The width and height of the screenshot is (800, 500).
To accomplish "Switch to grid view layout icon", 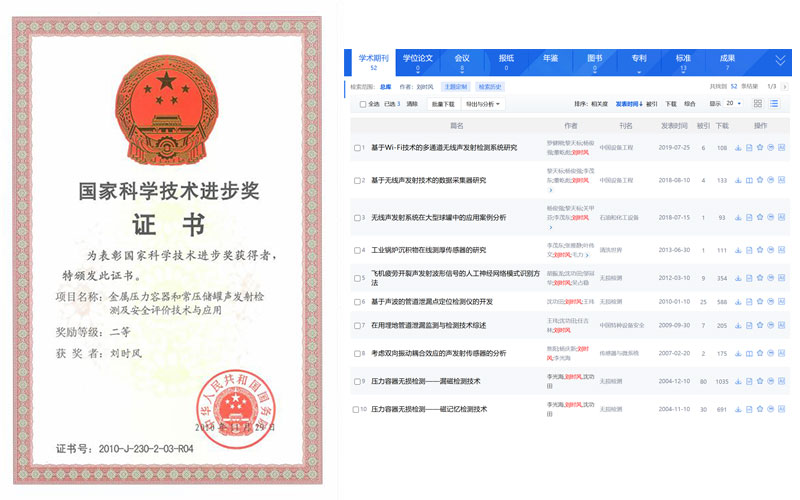I will click(758, 104).
